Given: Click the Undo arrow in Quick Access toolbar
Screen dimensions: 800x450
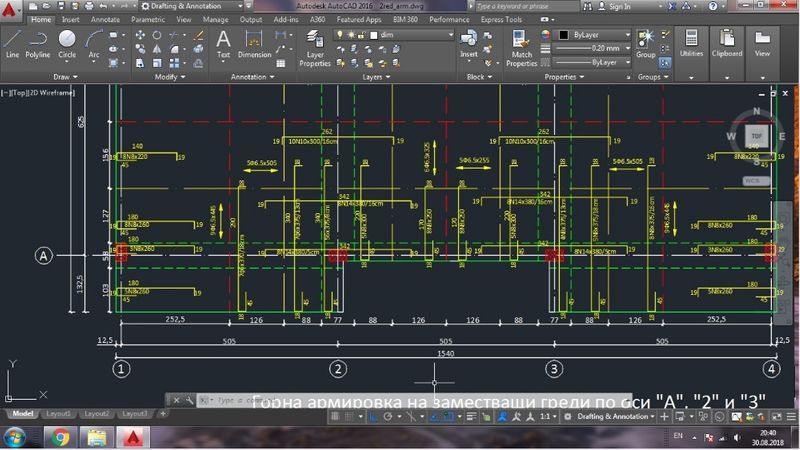Looking at the screenshot, I should pyautogui.click(x=104, y=6).
